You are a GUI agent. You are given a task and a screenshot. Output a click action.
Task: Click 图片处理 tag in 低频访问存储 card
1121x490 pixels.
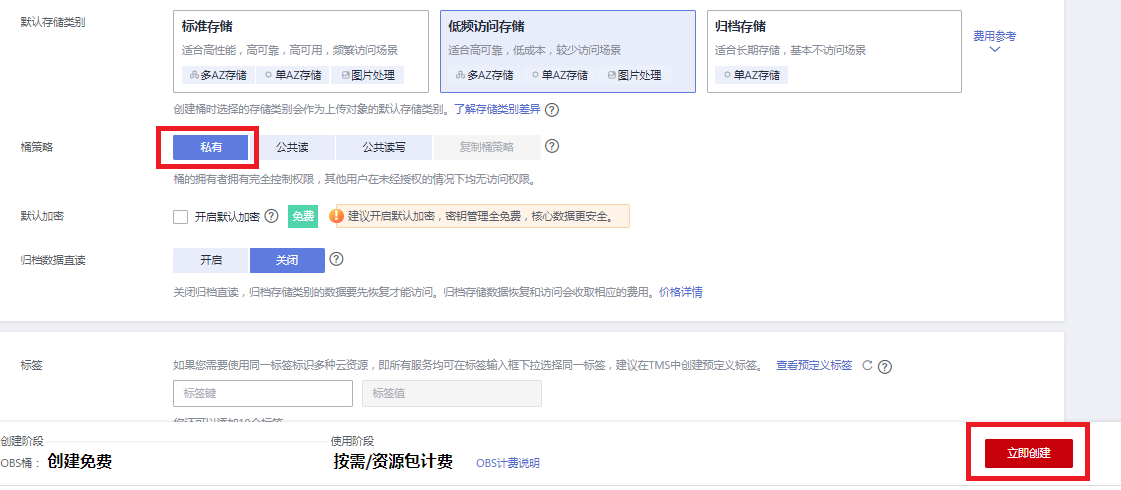(635, 75)
